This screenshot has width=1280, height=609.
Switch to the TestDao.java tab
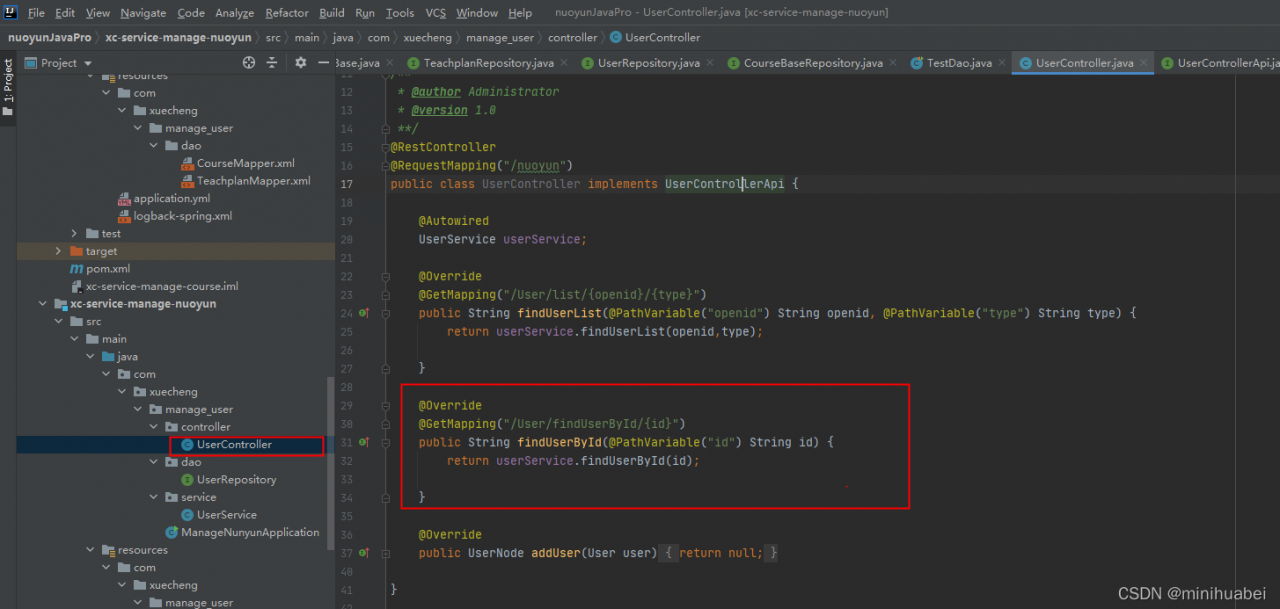(x=959, y=63)
